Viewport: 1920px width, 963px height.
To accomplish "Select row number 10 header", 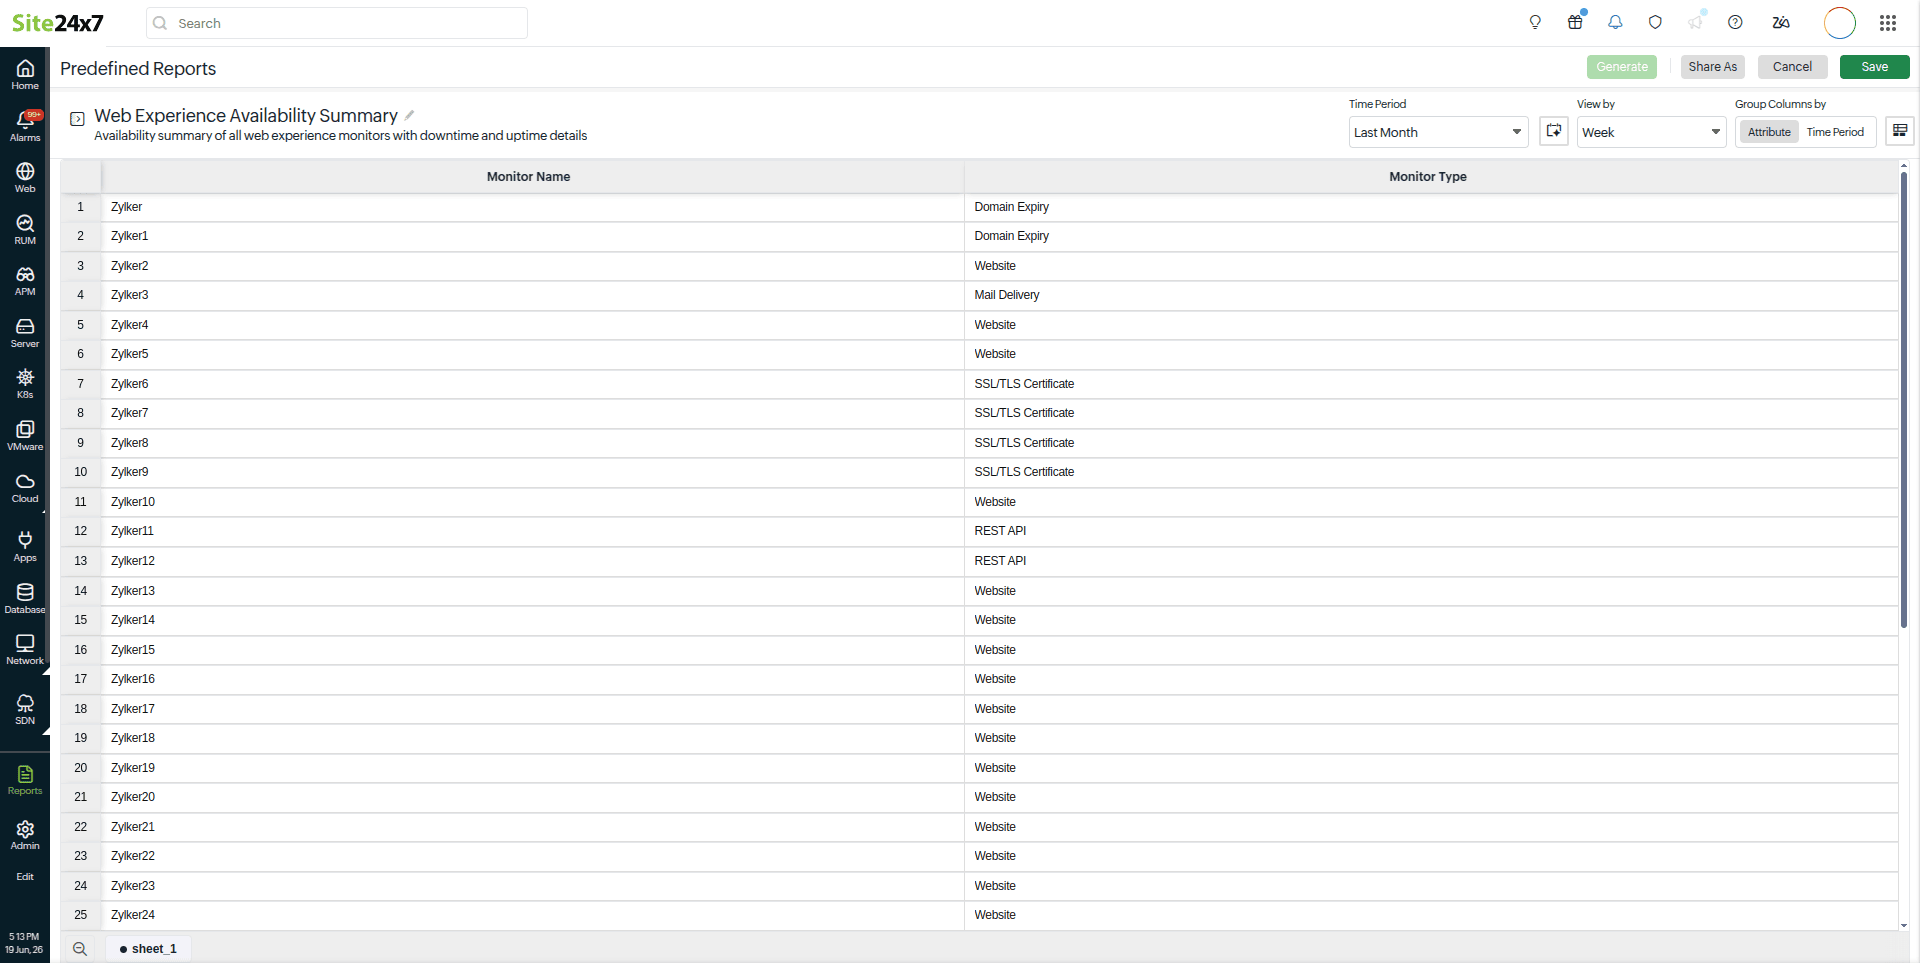I will tap(81, 472).
